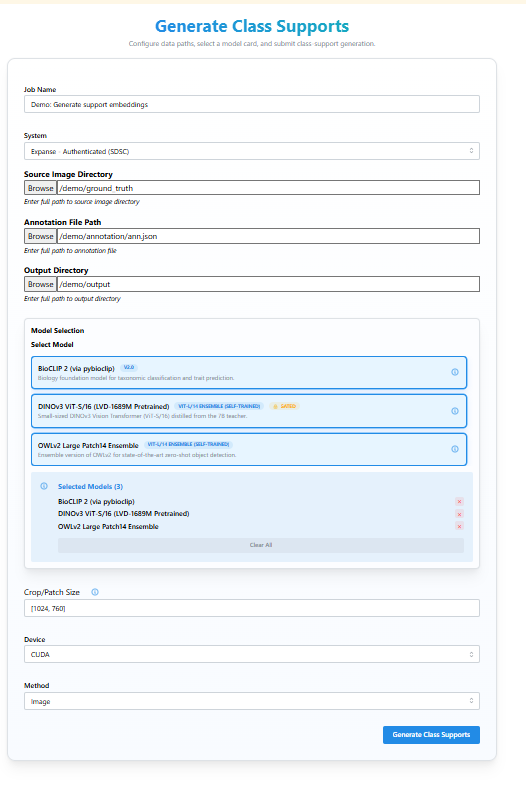Click 'Enter full path to source image directory' hint
Image resolution: width=526 pixels, height=792 pixels.
click(x=82, y=202)
